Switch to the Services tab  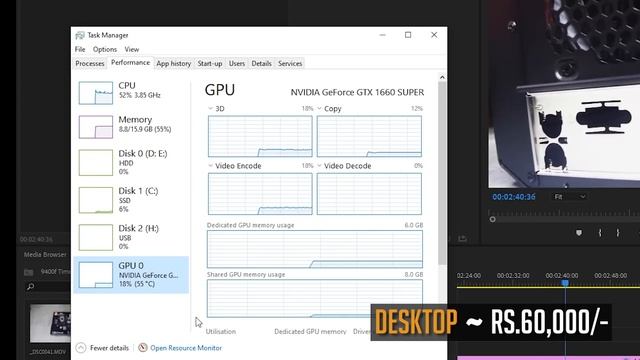[x=290, y=64]
